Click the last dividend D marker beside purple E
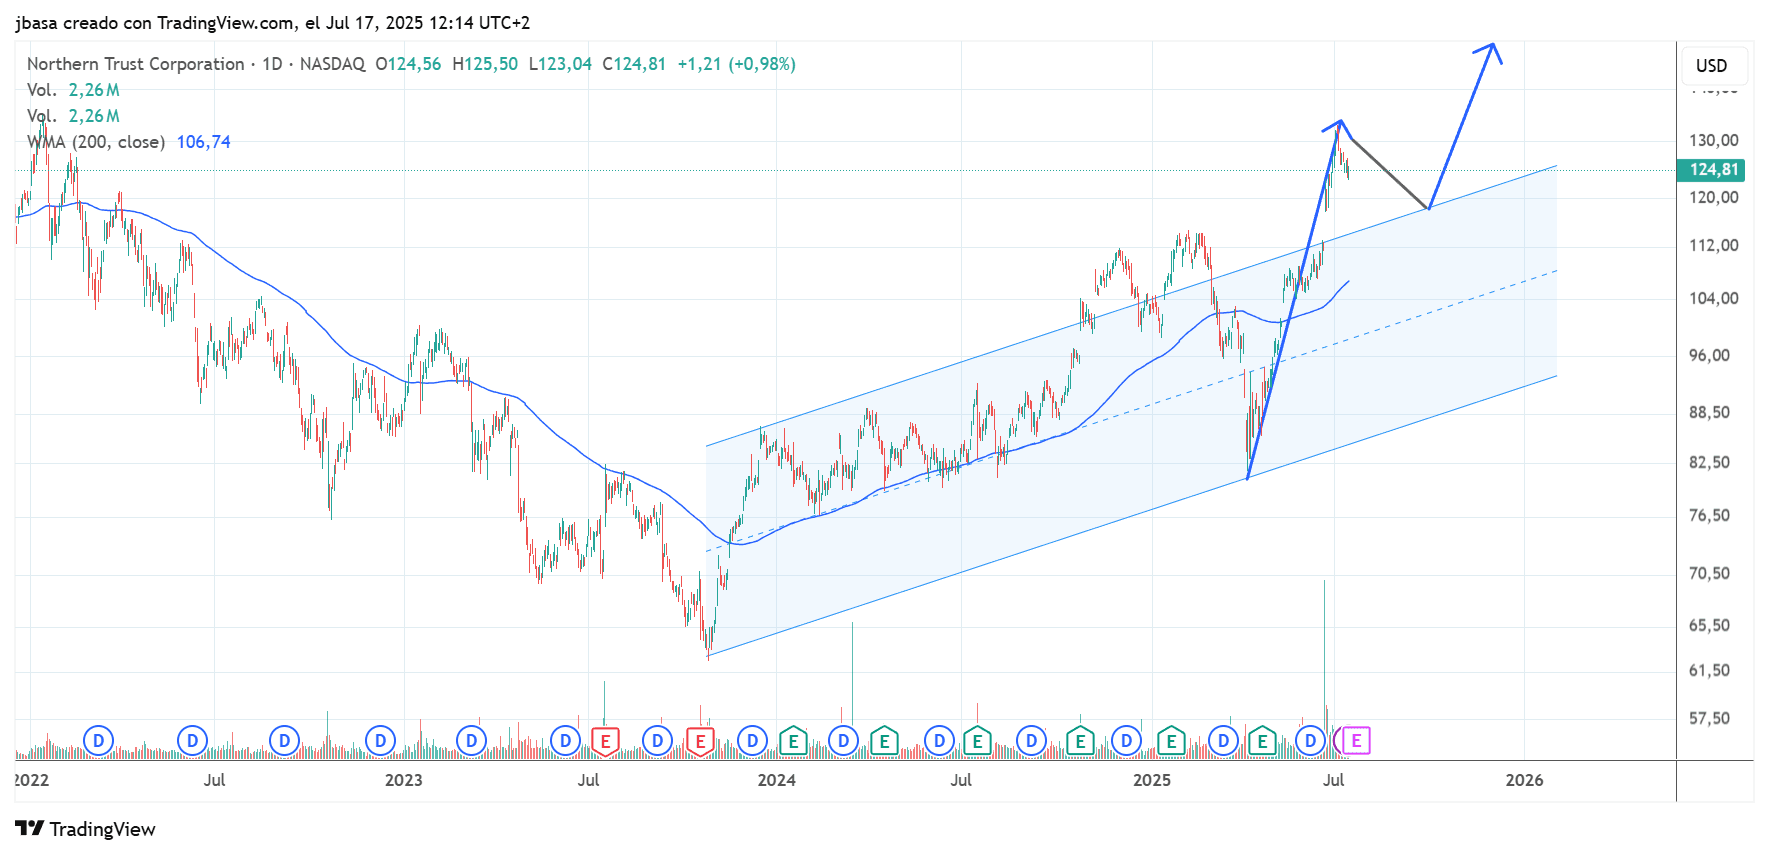 coord(1310,741)
